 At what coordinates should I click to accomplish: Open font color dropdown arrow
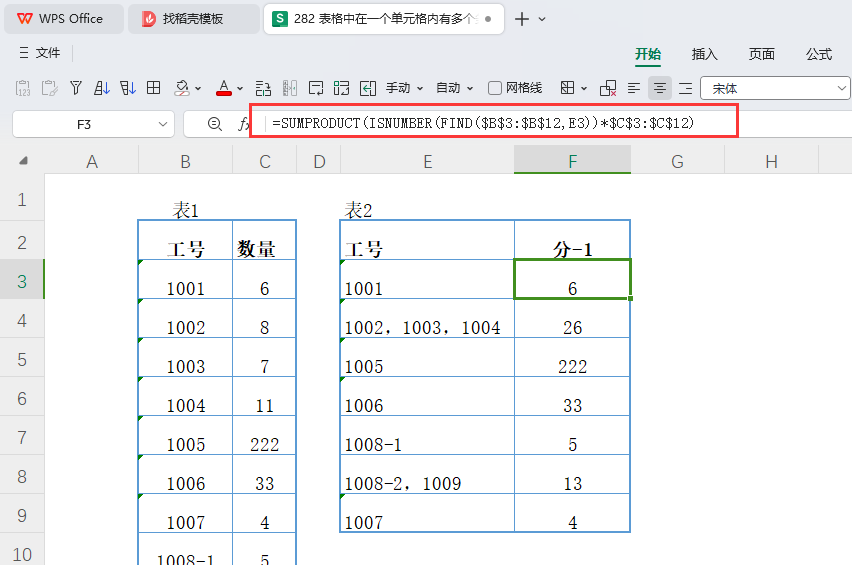(240, 88)
